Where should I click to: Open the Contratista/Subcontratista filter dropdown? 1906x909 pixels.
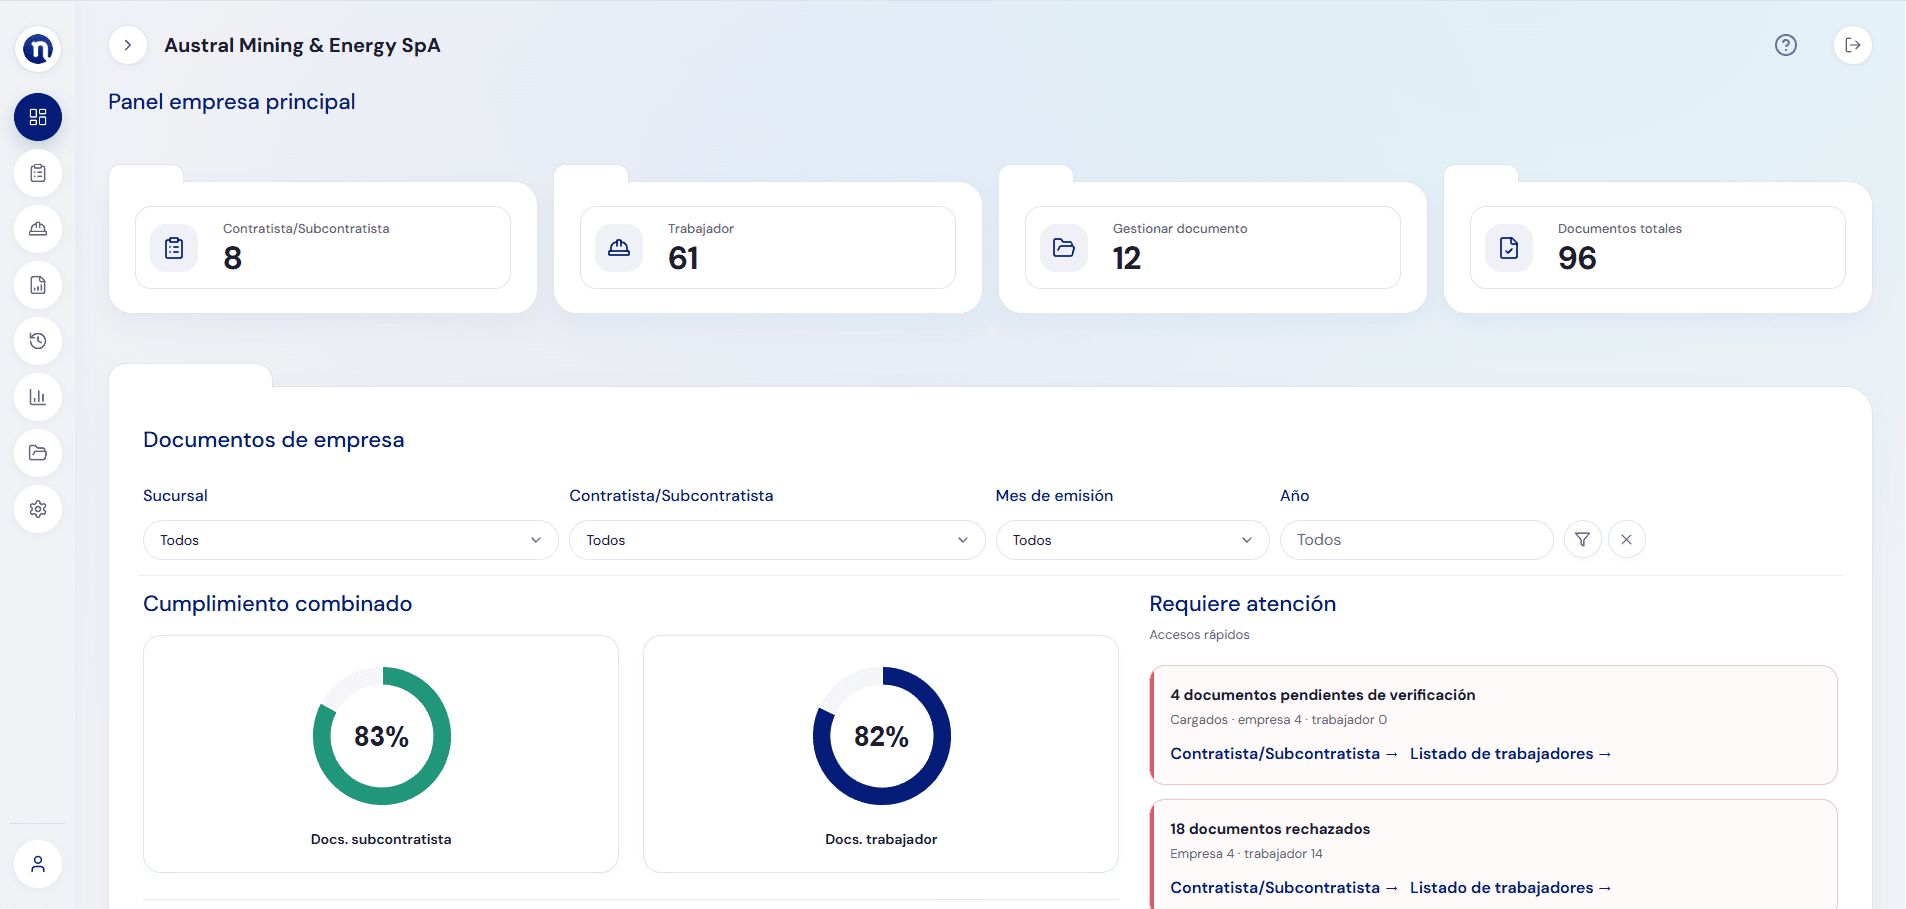(x=777, y=540)
